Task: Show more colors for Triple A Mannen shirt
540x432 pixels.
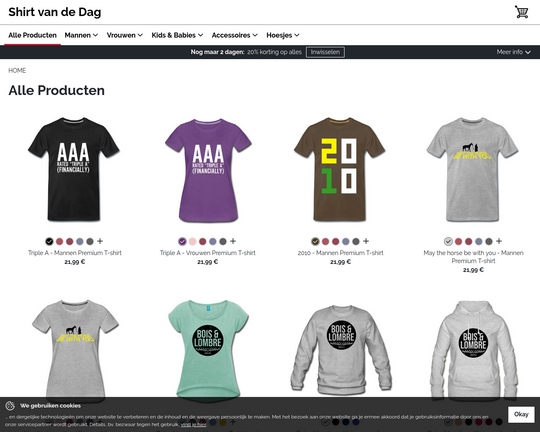Action: pyautogui.click(x=100, y=241)
